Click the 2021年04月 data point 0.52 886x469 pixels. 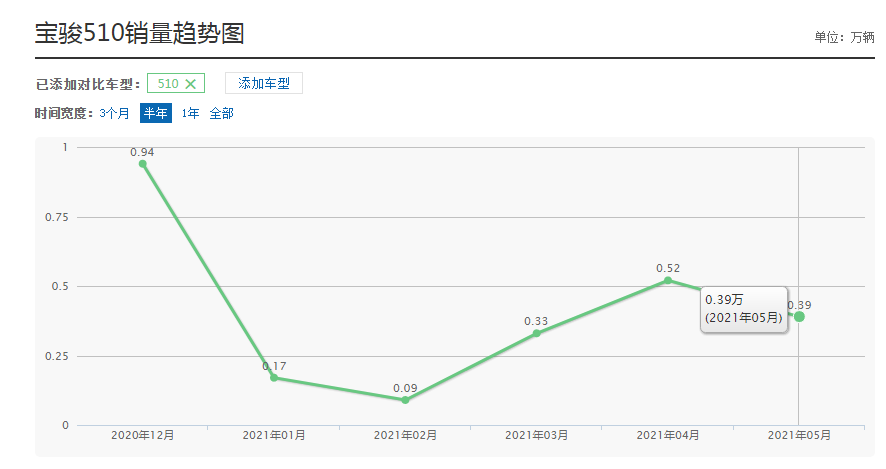668,280
